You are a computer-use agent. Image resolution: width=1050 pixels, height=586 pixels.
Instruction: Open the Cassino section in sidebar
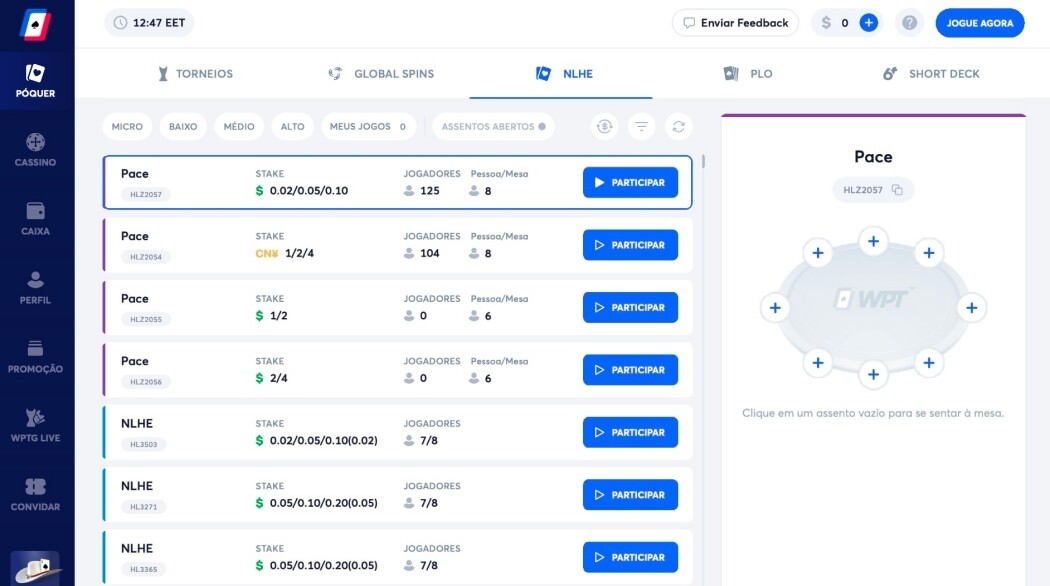pyautogui.click(x=35, y=149)
